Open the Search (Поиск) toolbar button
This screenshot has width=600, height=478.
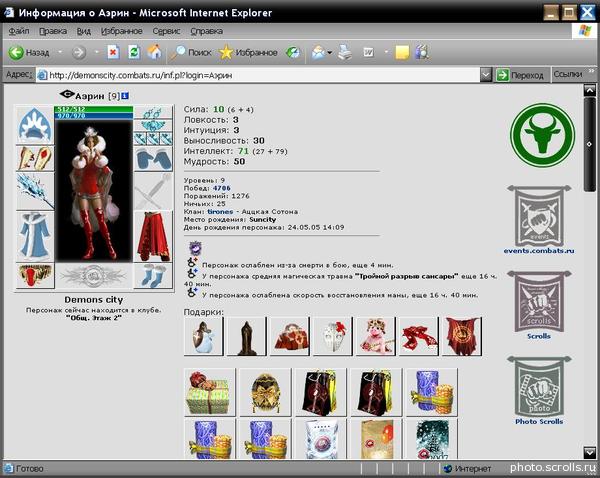191,52
